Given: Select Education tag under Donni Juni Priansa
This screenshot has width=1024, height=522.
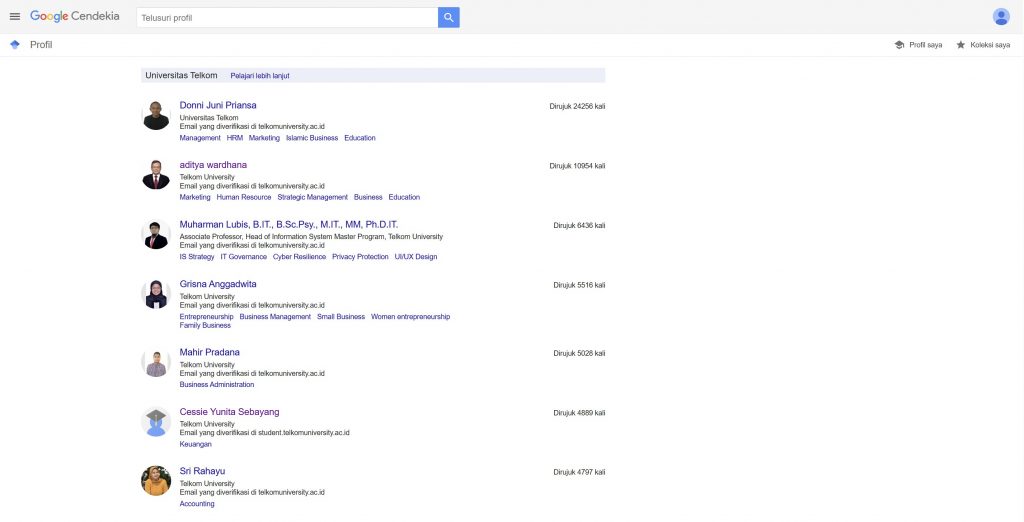Looking at the screenshot, I should click(x=360, y=138).
